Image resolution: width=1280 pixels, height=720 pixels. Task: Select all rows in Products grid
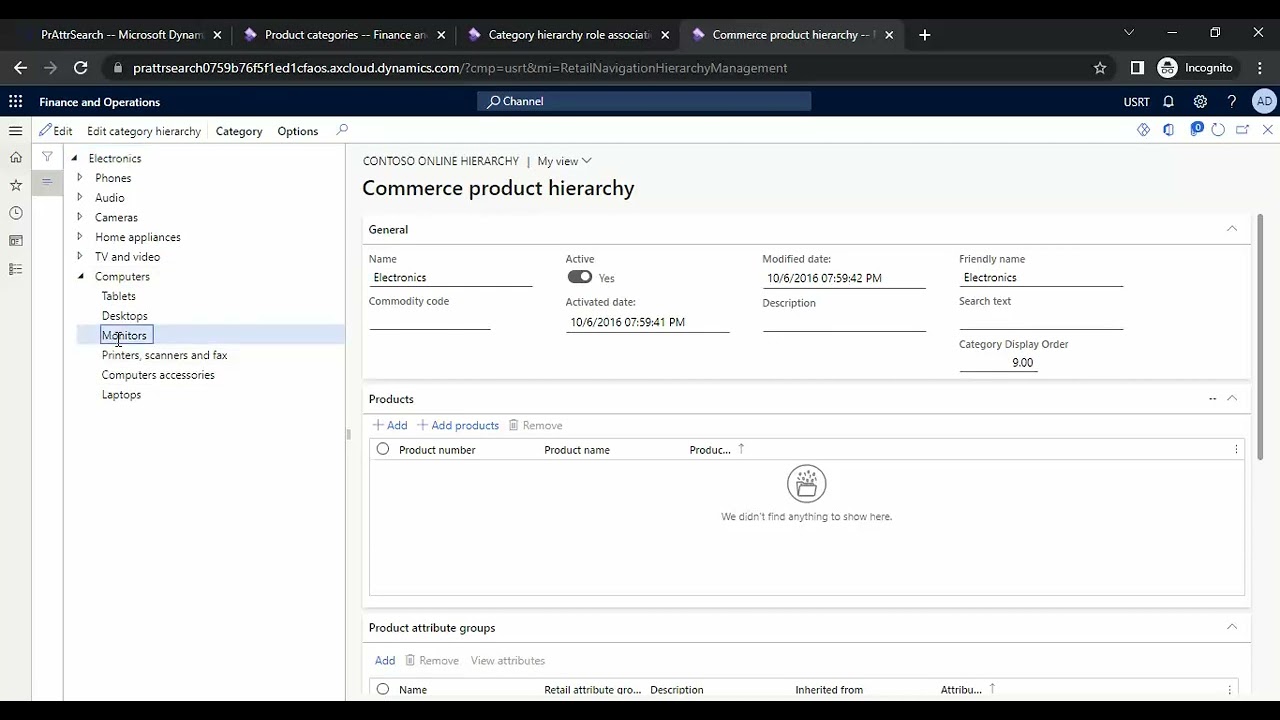click(x=383, y=450)
